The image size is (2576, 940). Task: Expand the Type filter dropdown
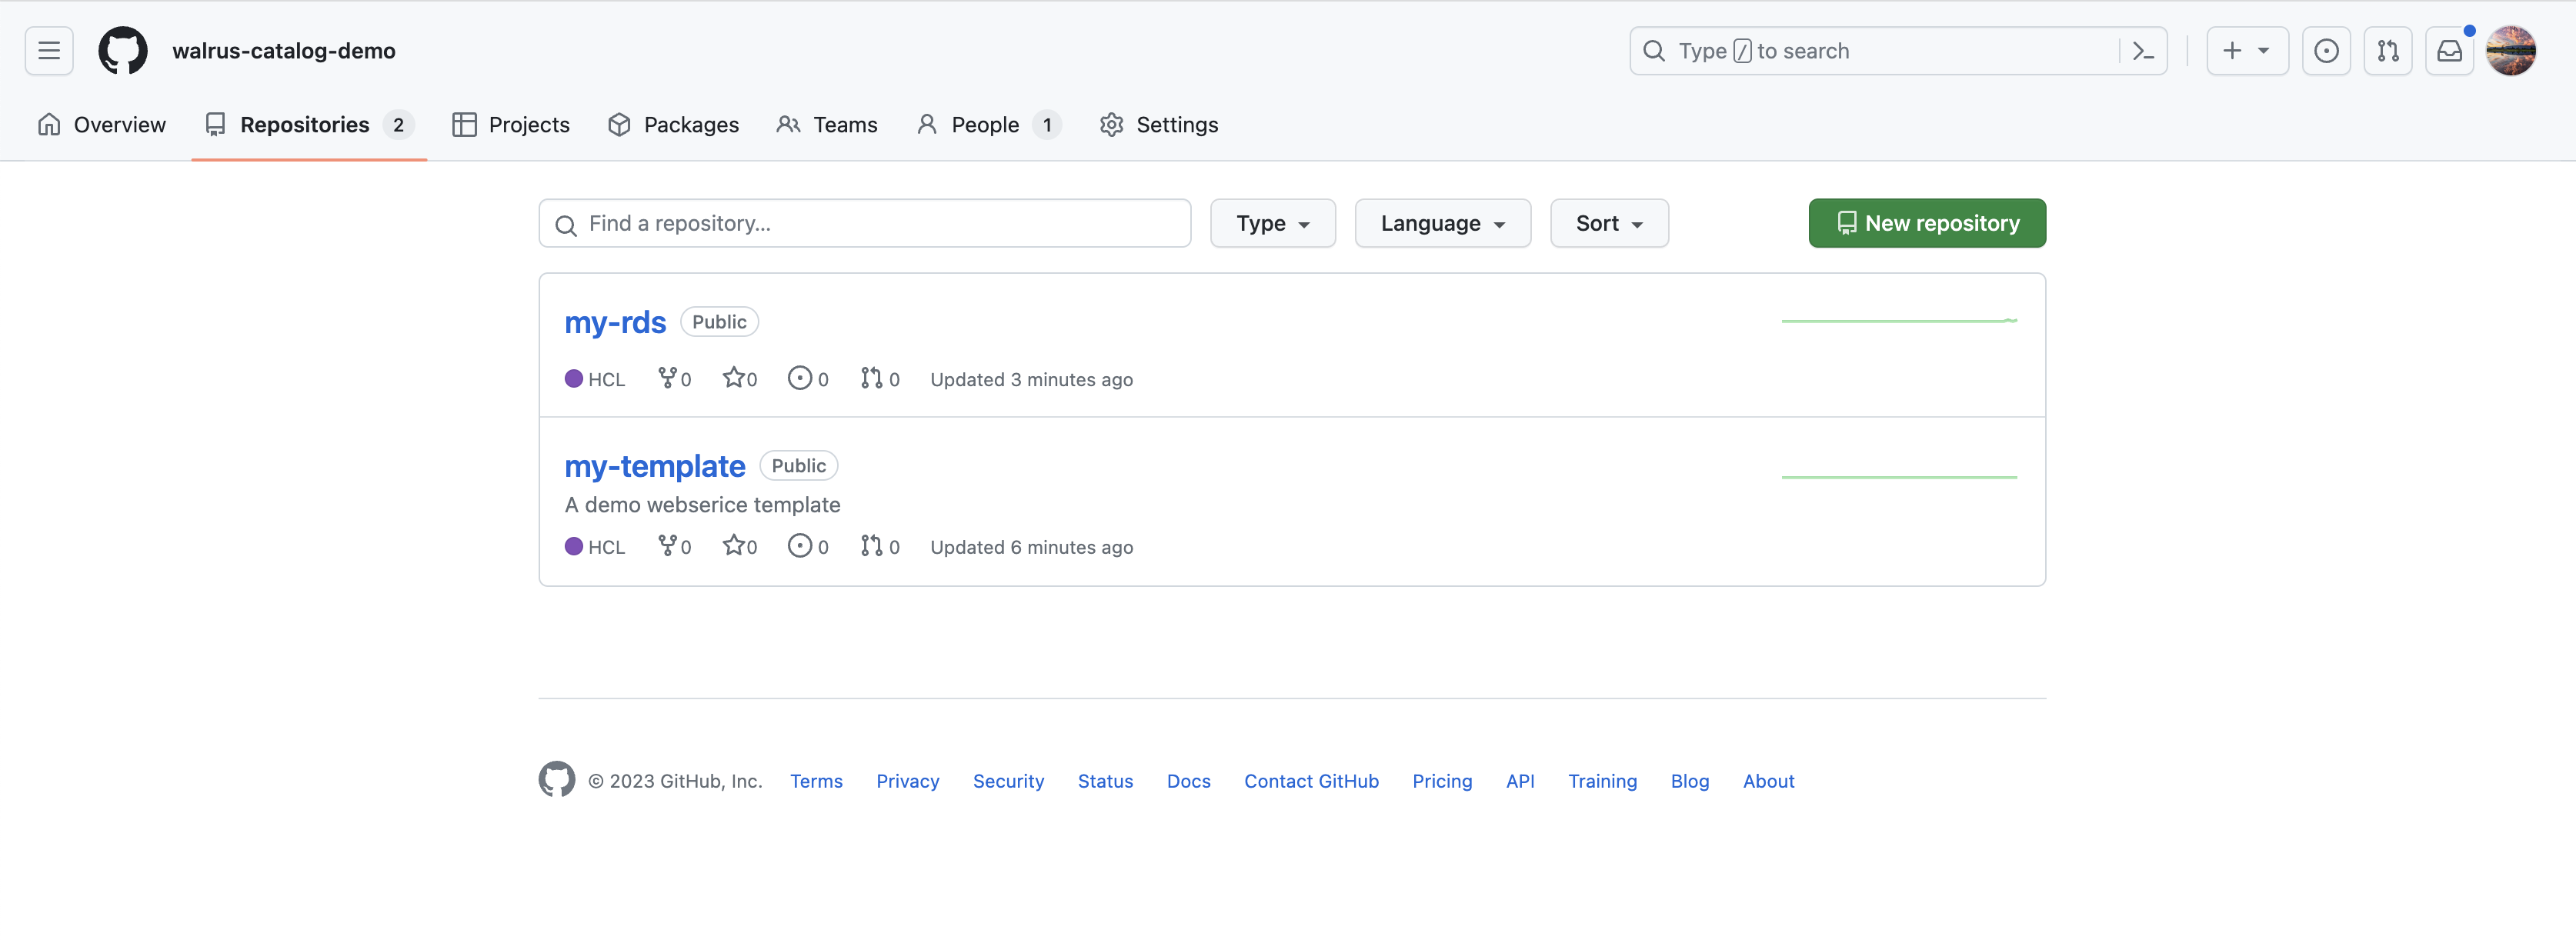[1272, 223]
